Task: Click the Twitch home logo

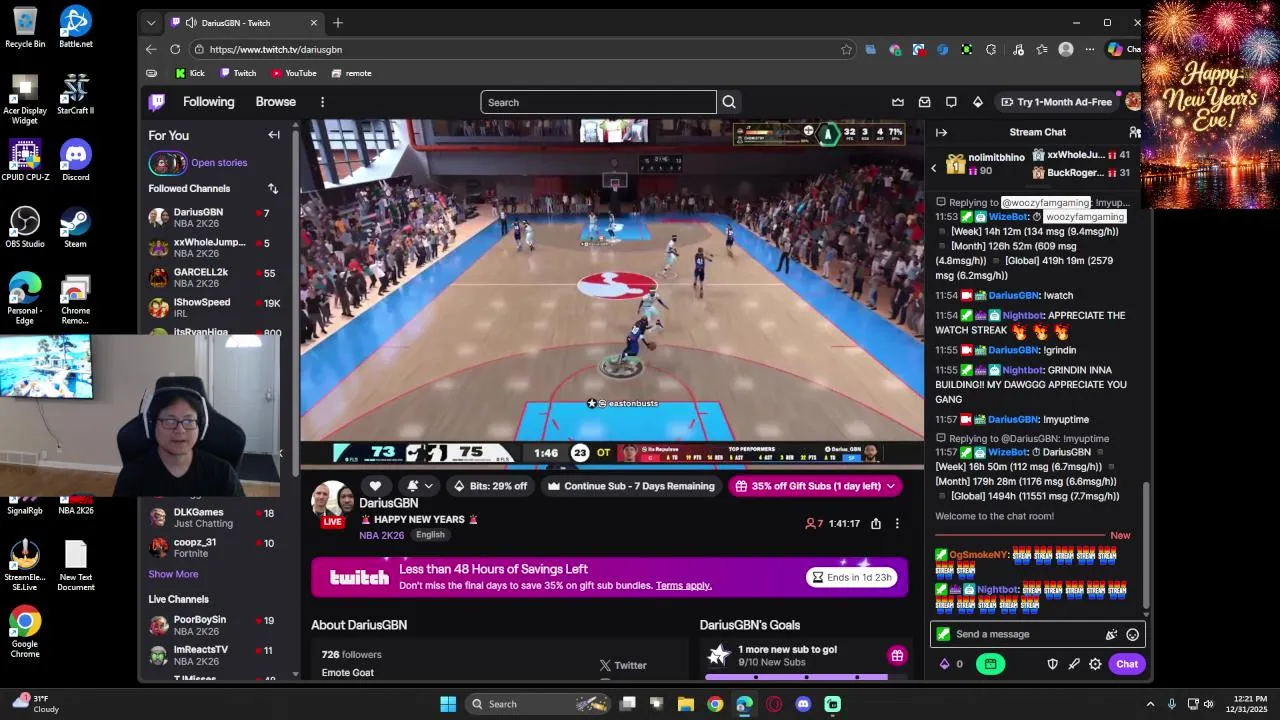Action: pyautogui.click(x=157, y=102)
